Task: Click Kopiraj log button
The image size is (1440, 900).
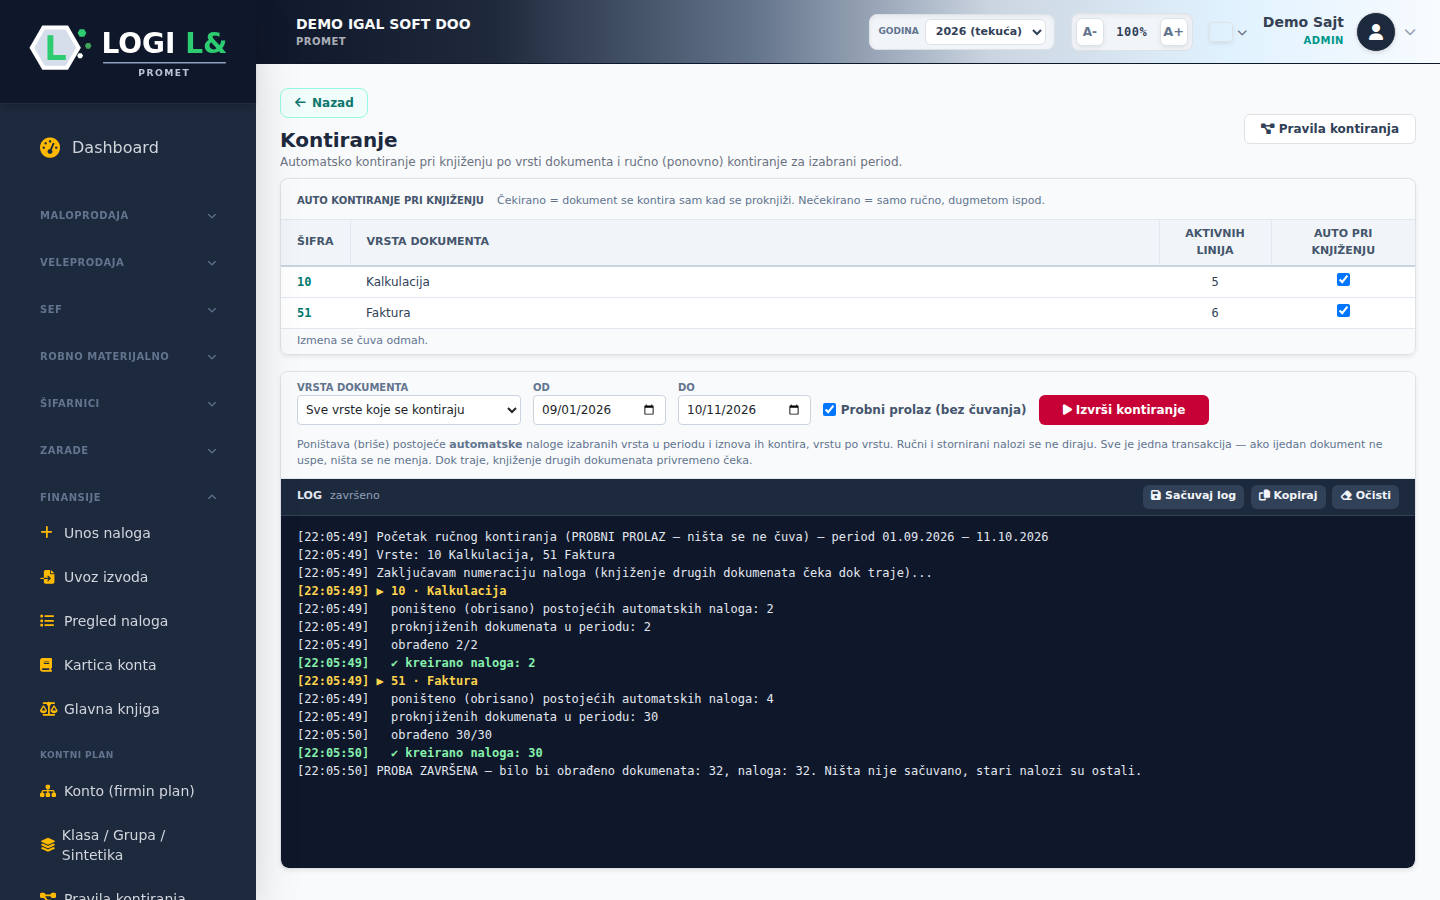Action: click(1288, 496)
